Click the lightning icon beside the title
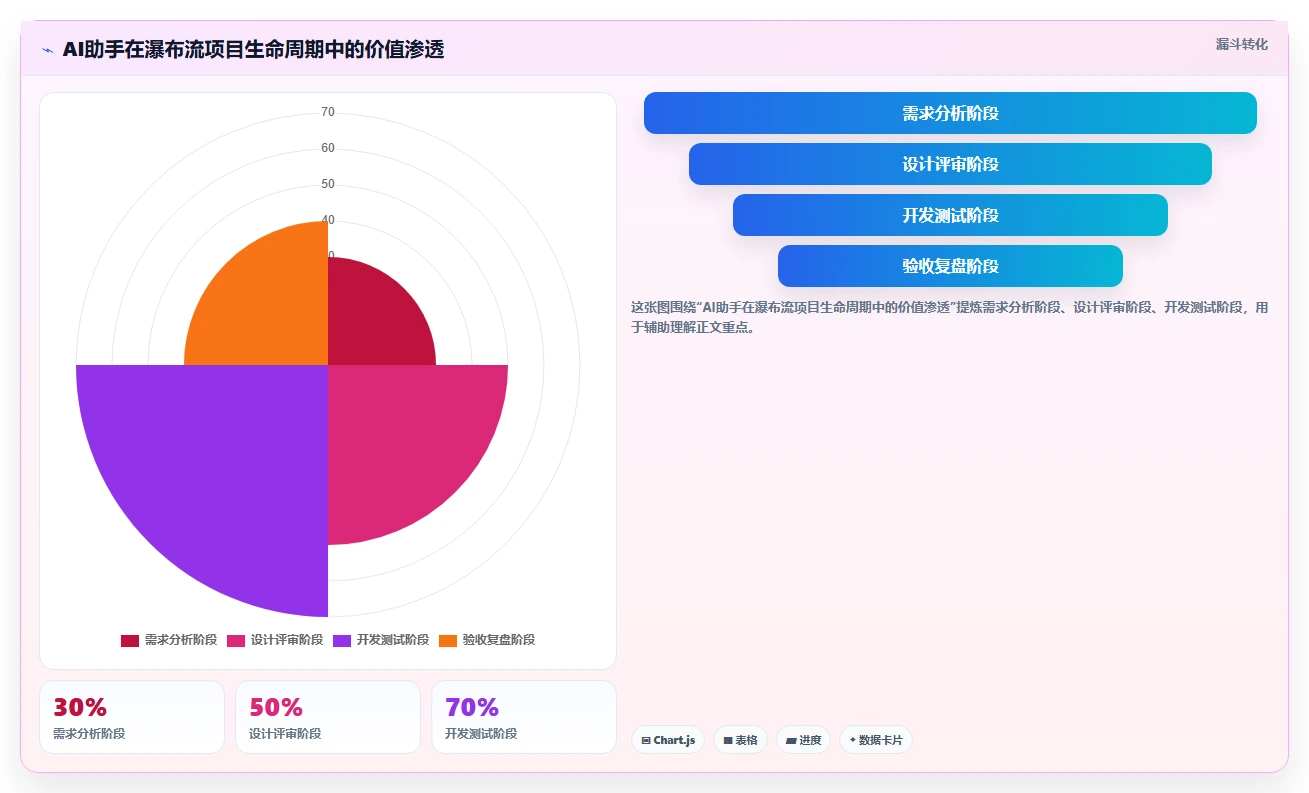This screenshot has width=1309, height=793. pyautogui.click(x=47, y=50)
